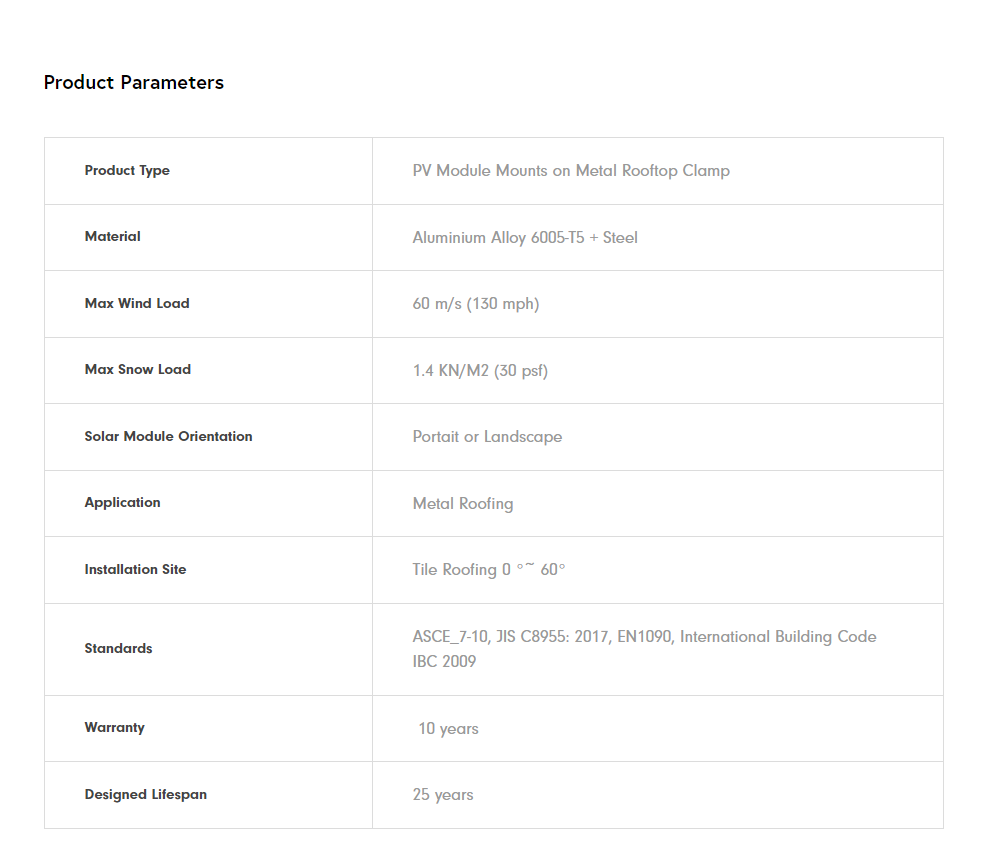Click Aluminium Alloy 6005-T5 + Steel text

(525, 238)
